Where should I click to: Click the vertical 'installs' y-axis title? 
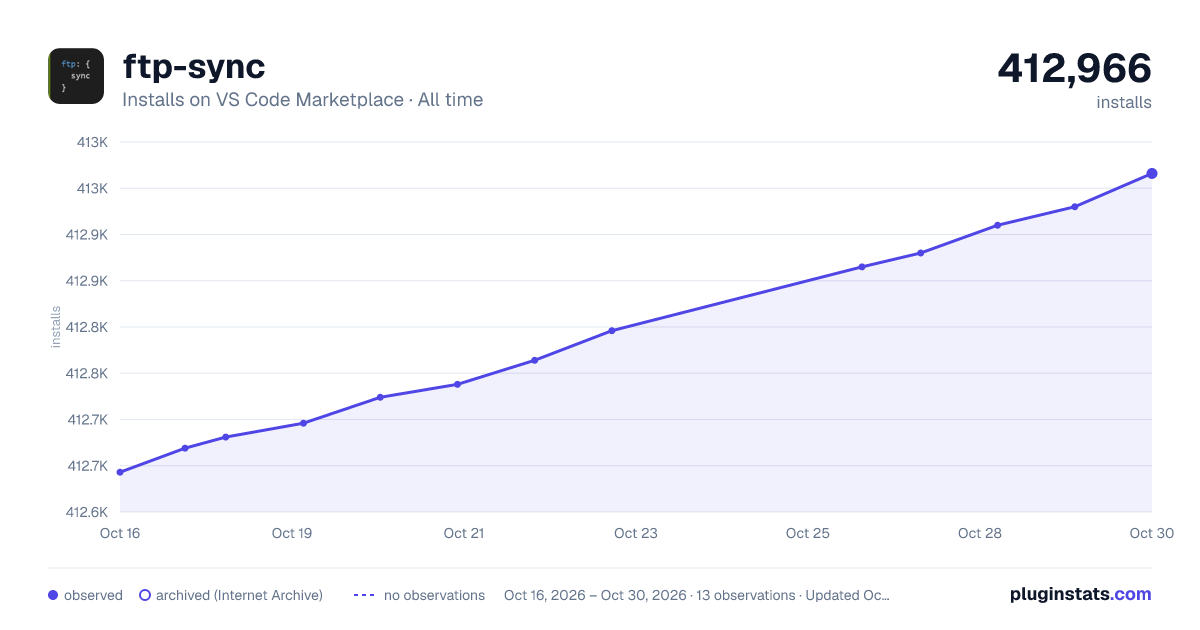tap(56, 327)
